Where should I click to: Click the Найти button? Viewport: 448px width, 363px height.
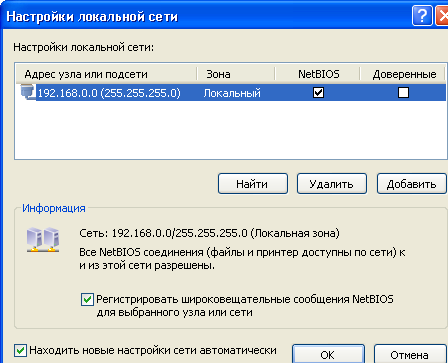pyautogui.click(x=253, y=184)
